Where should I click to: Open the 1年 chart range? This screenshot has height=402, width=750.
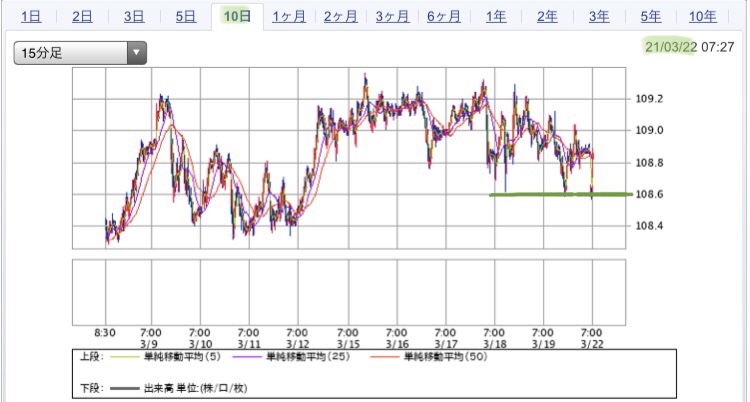click(496, 17)
